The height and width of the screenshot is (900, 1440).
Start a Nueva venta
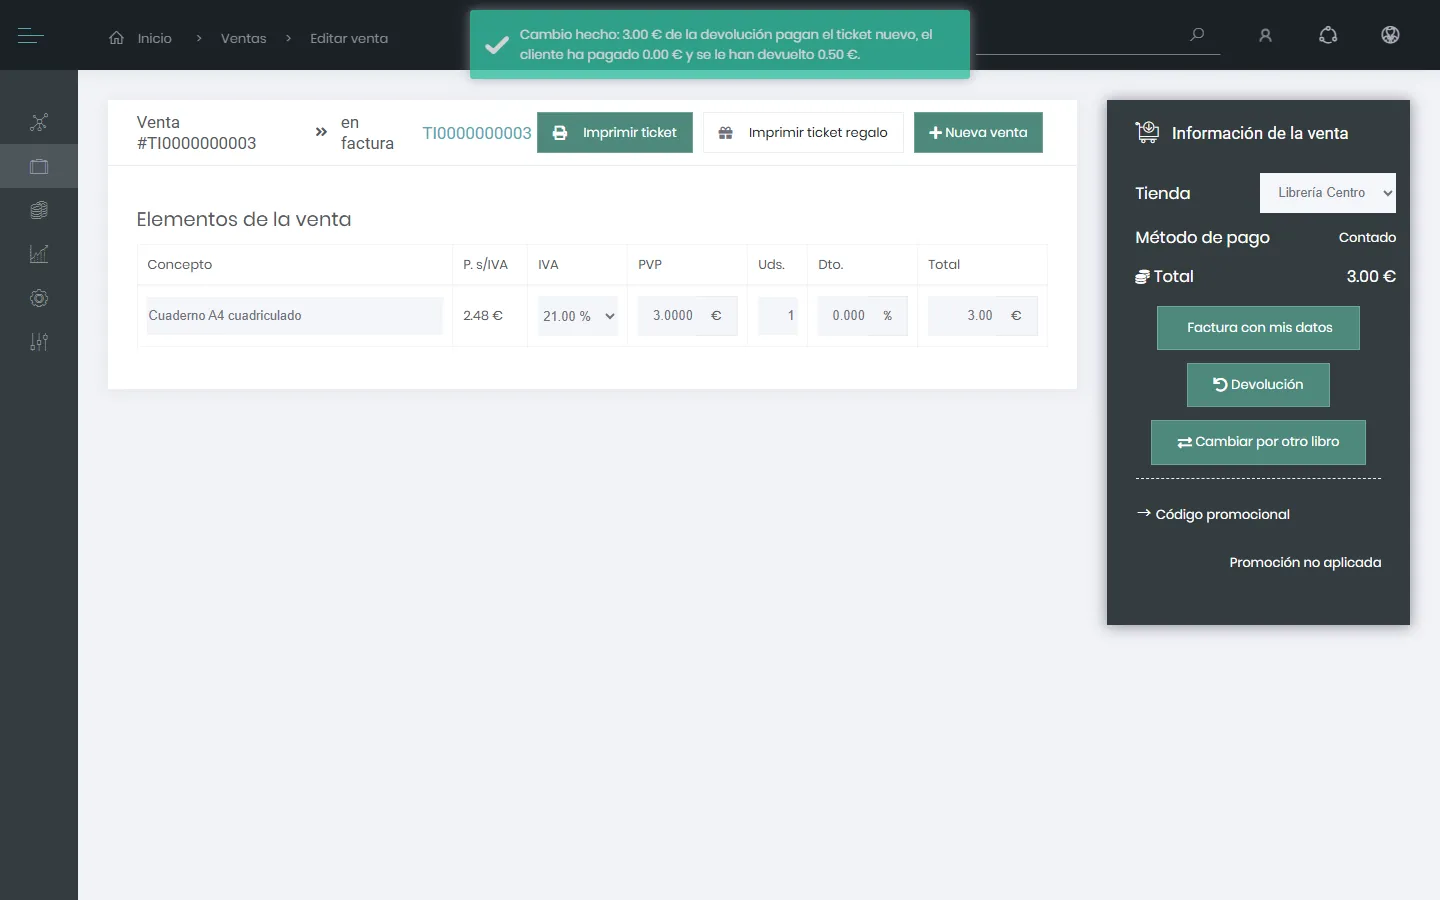(978, 132)
